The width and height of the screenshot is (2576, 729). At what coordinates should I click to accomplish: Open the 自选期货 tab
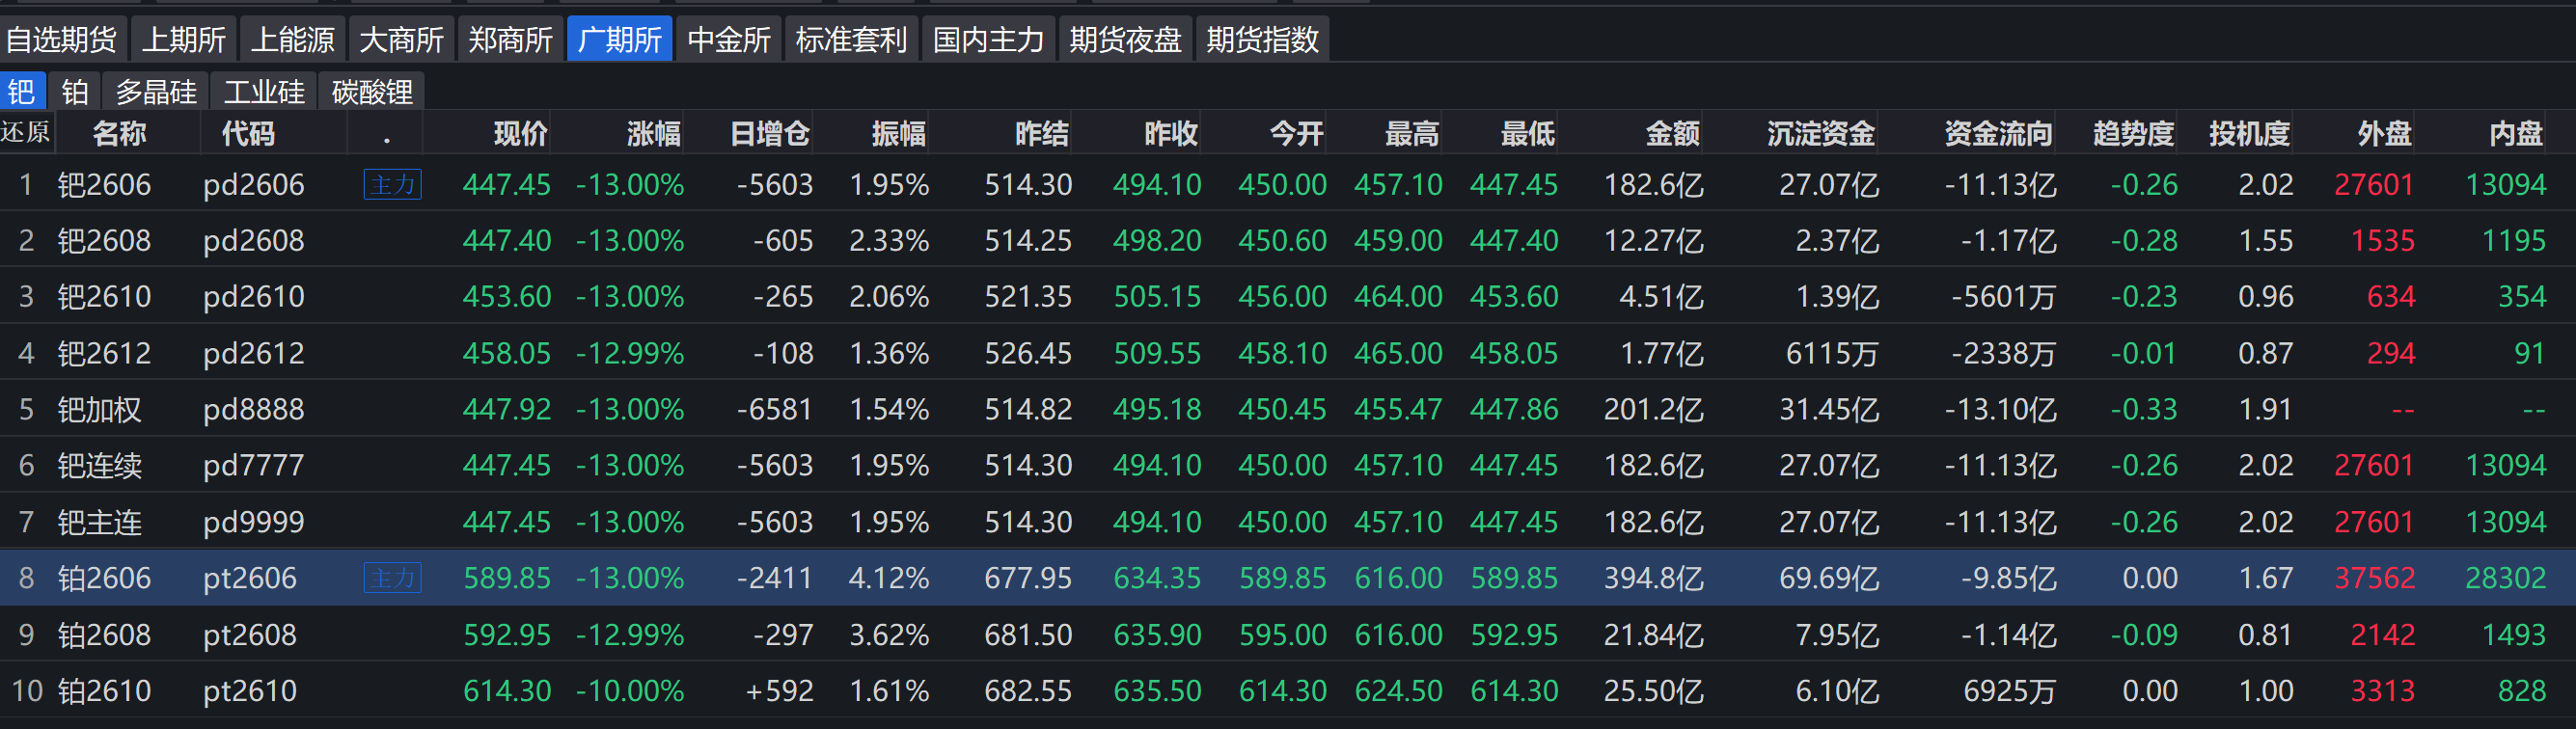(x=62, y=40)
